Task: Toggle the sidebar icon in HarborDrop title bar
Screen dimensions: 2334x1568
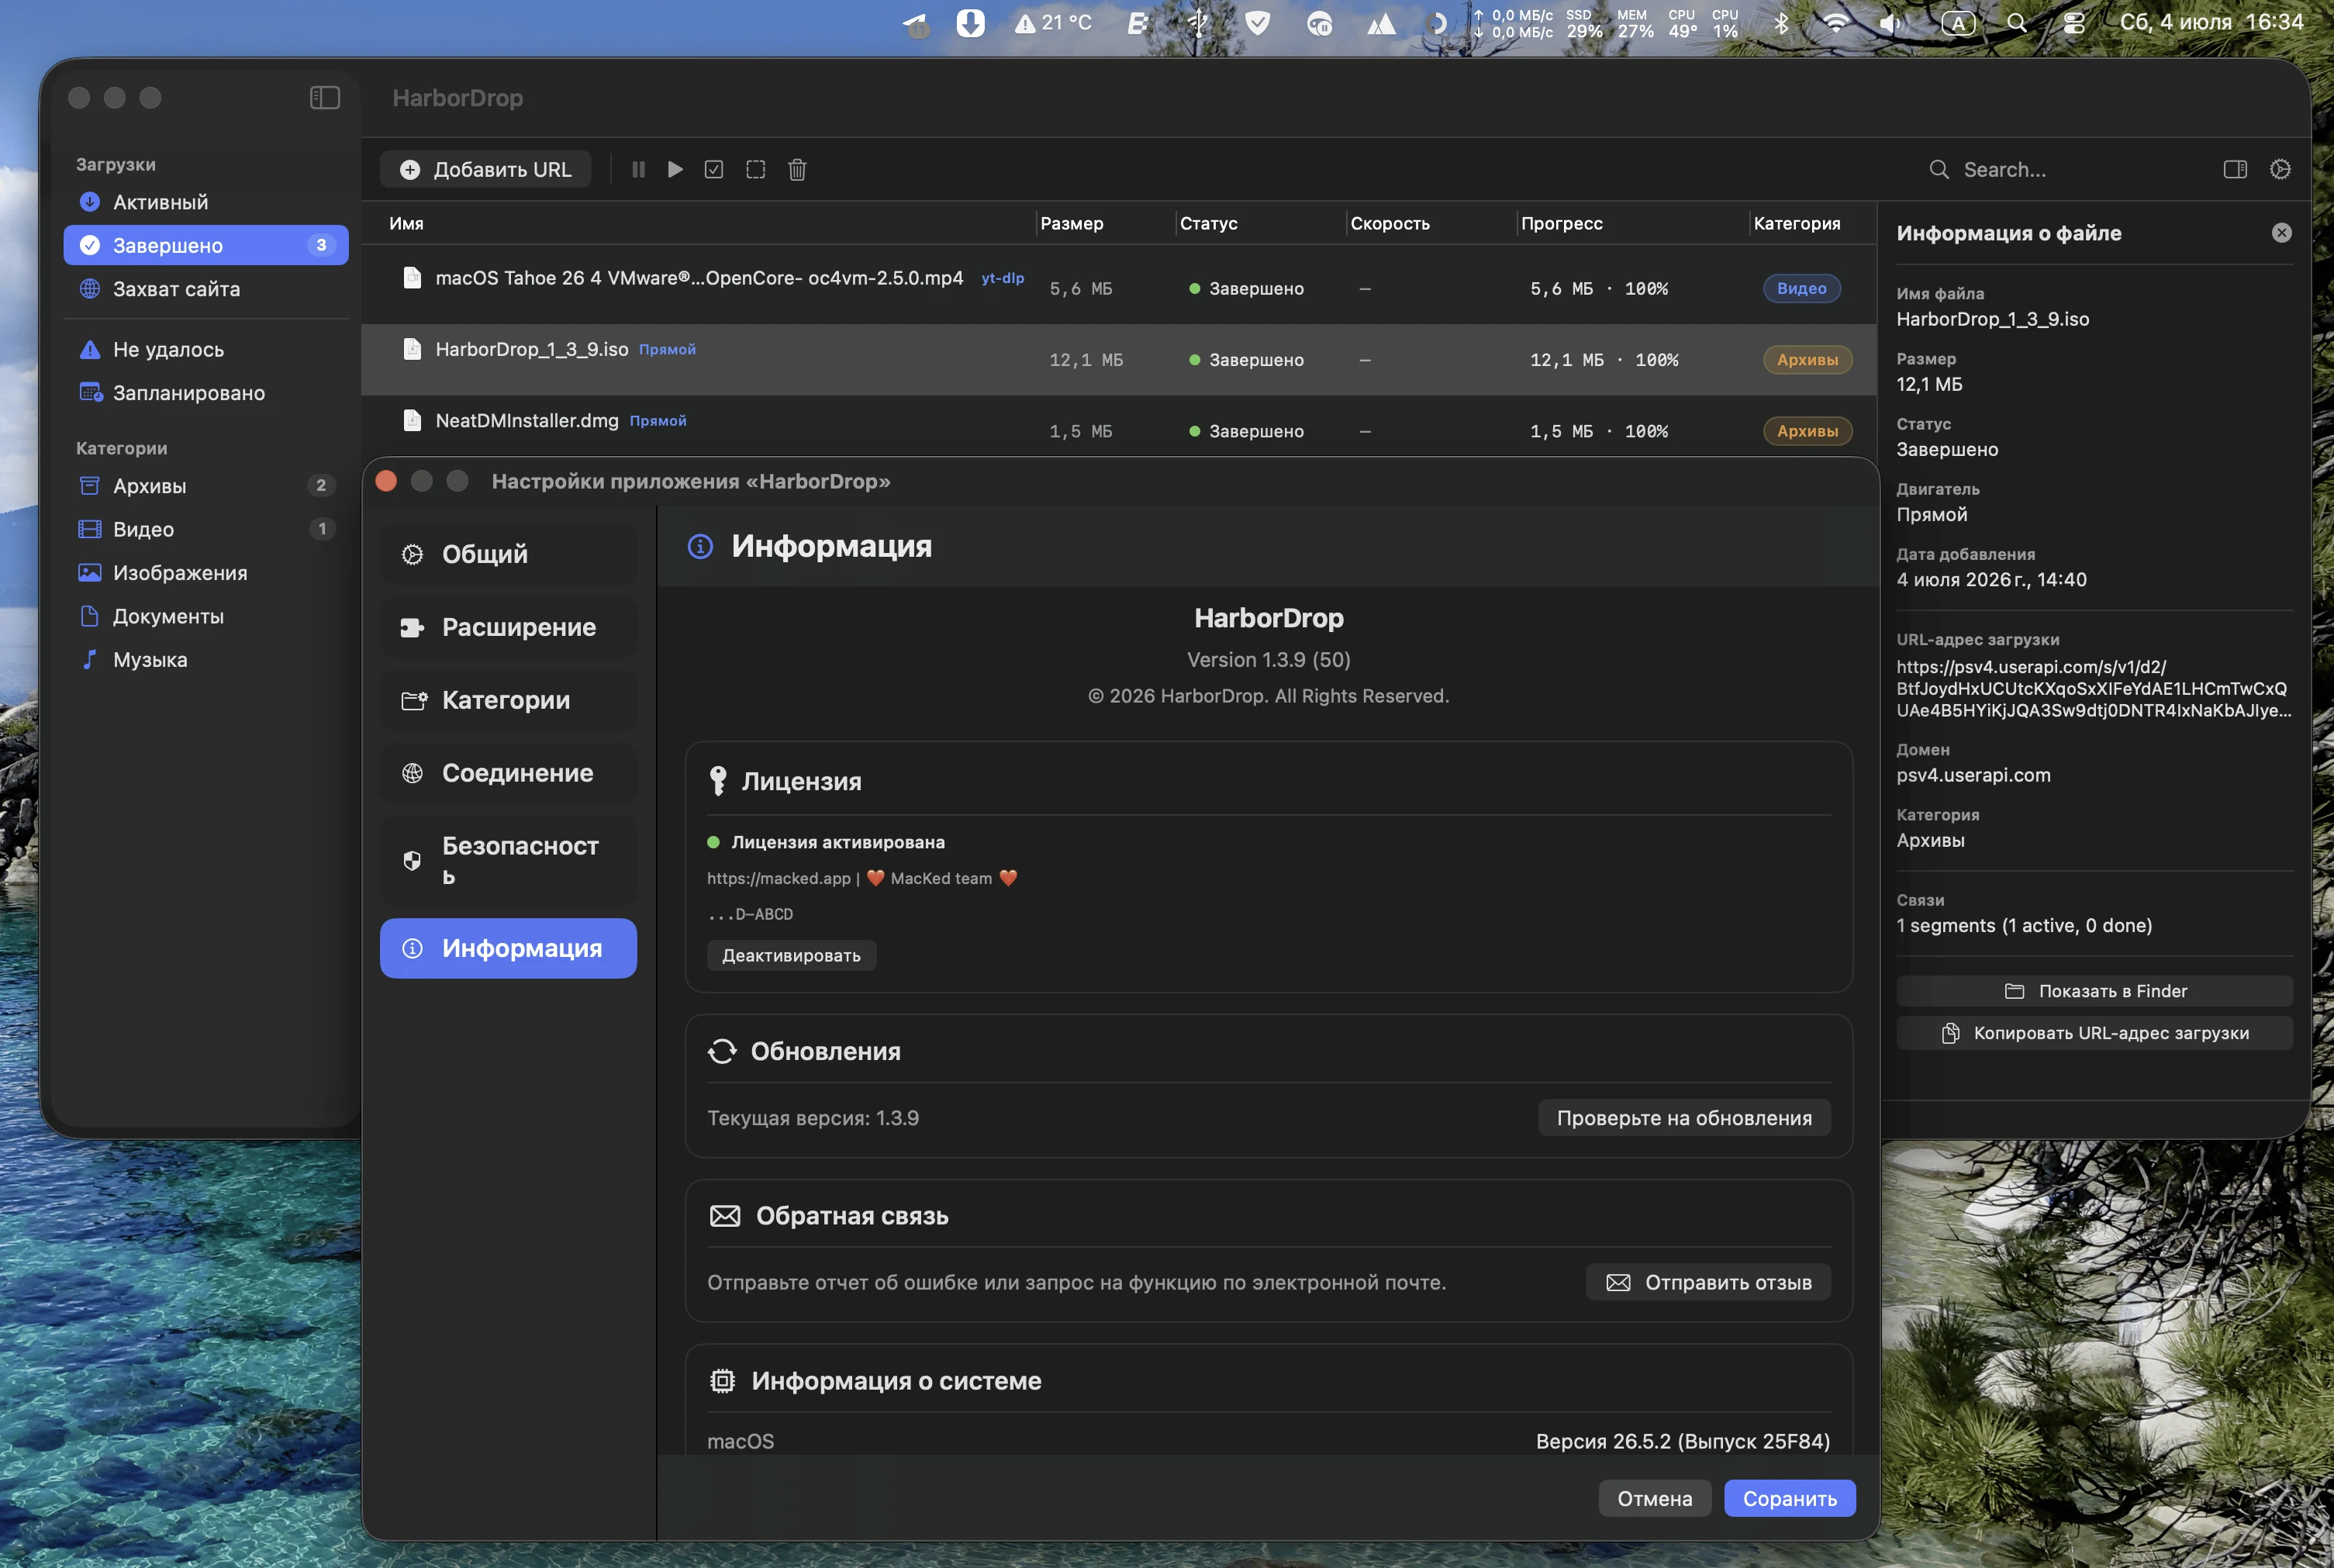Action: (x=325, y=97)
